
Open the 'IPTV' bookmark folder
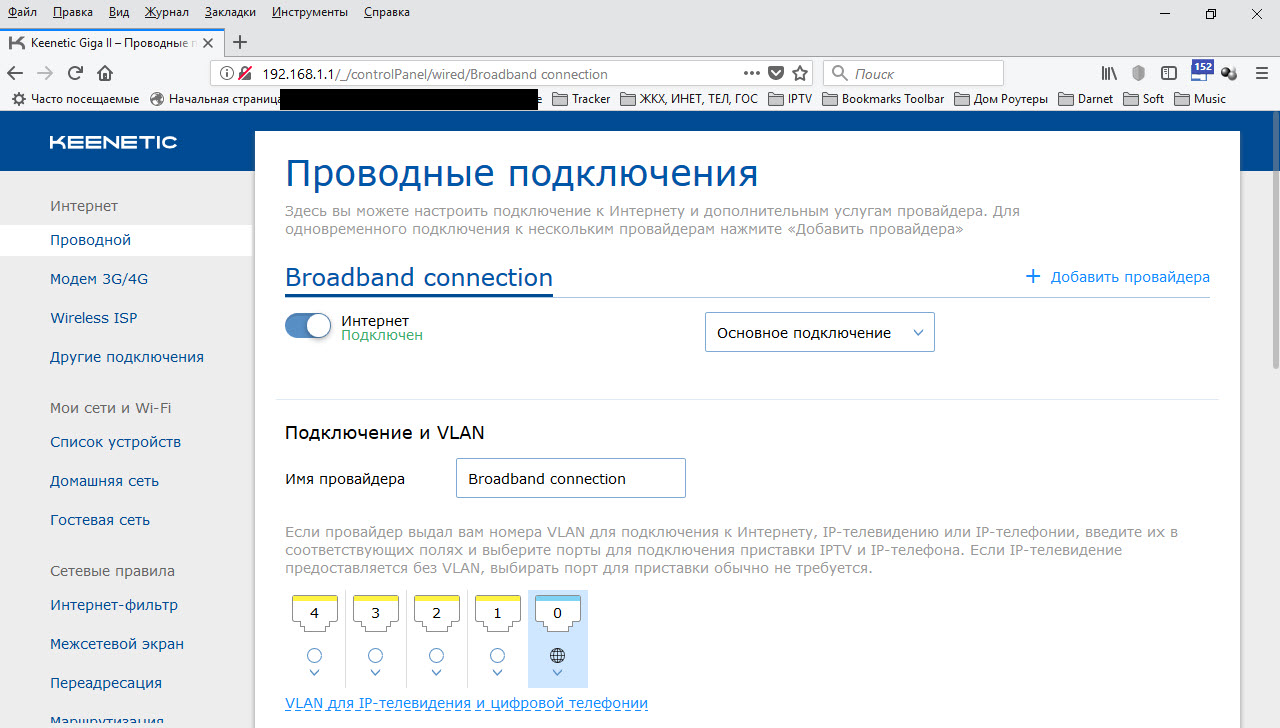(790, 99)
